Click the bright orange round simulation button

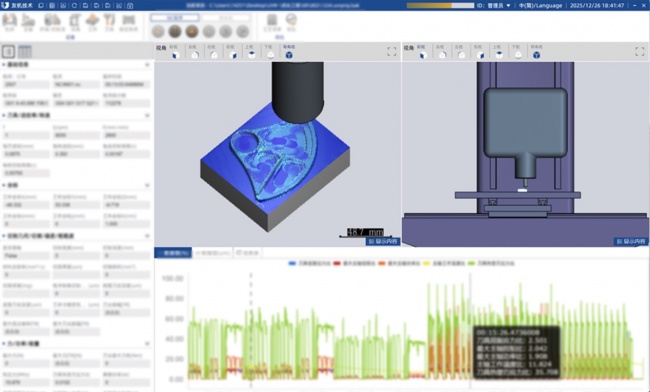[192, 31]
